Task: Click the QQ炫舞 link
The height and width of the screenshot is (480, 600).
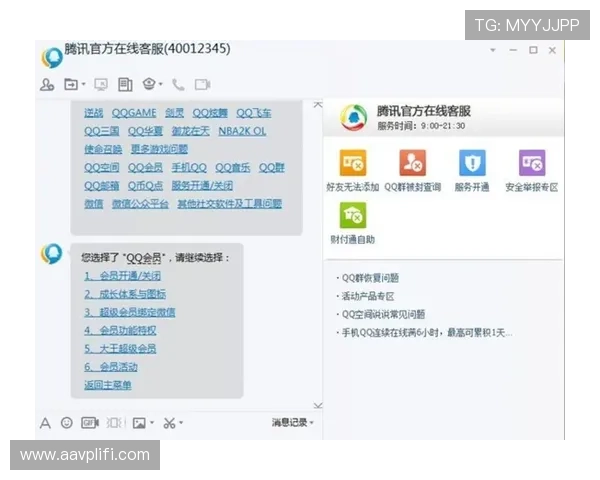Action: coord(210,113)
